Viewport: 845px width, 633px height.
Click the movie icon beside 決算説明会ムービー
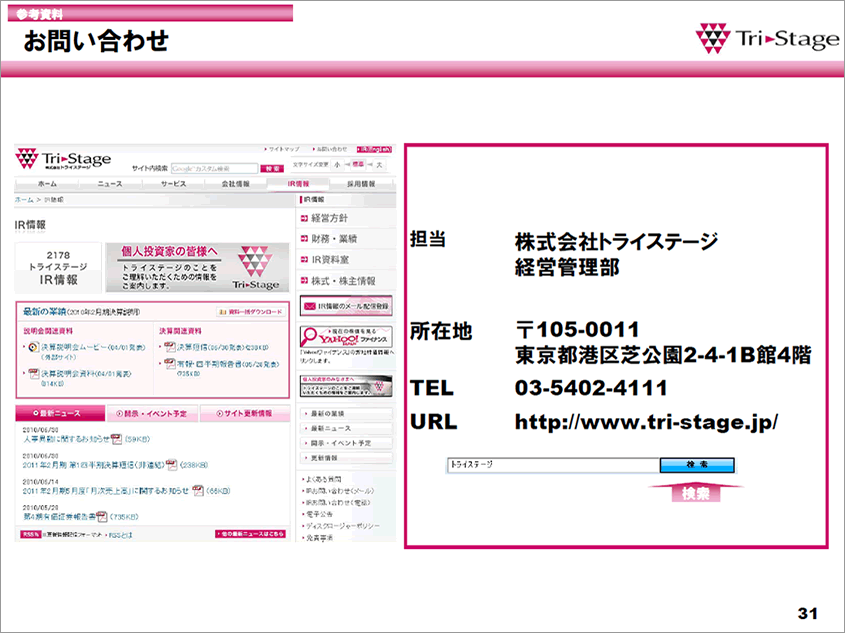tap(33, 347)
